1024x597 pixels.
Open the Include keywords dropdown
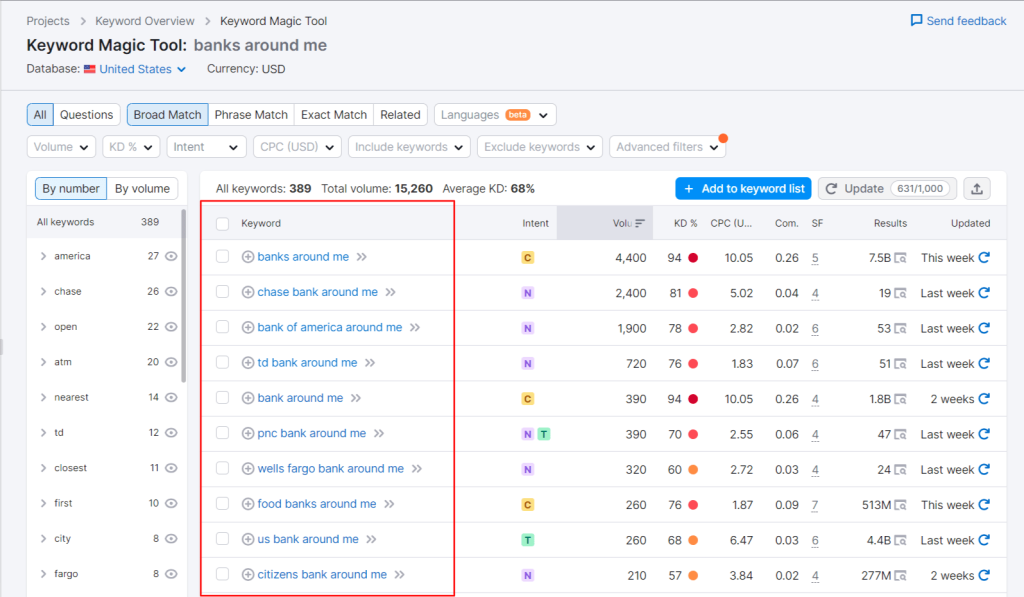pos(409,147)
